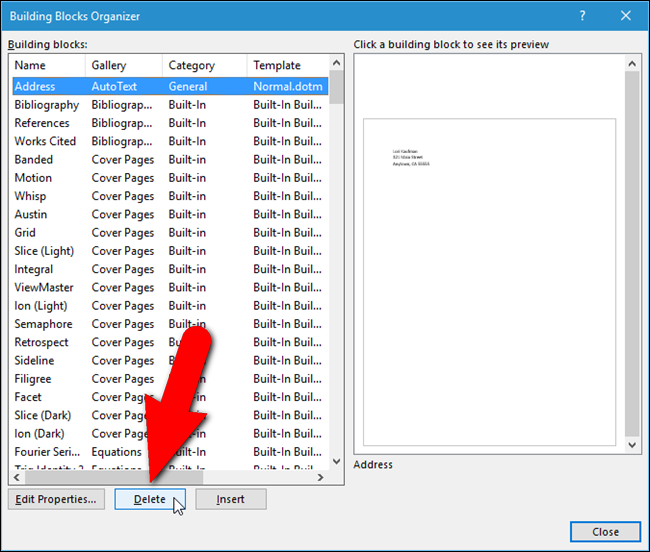
Task: Sort list by the Category column header
Action: pos(205,65)
